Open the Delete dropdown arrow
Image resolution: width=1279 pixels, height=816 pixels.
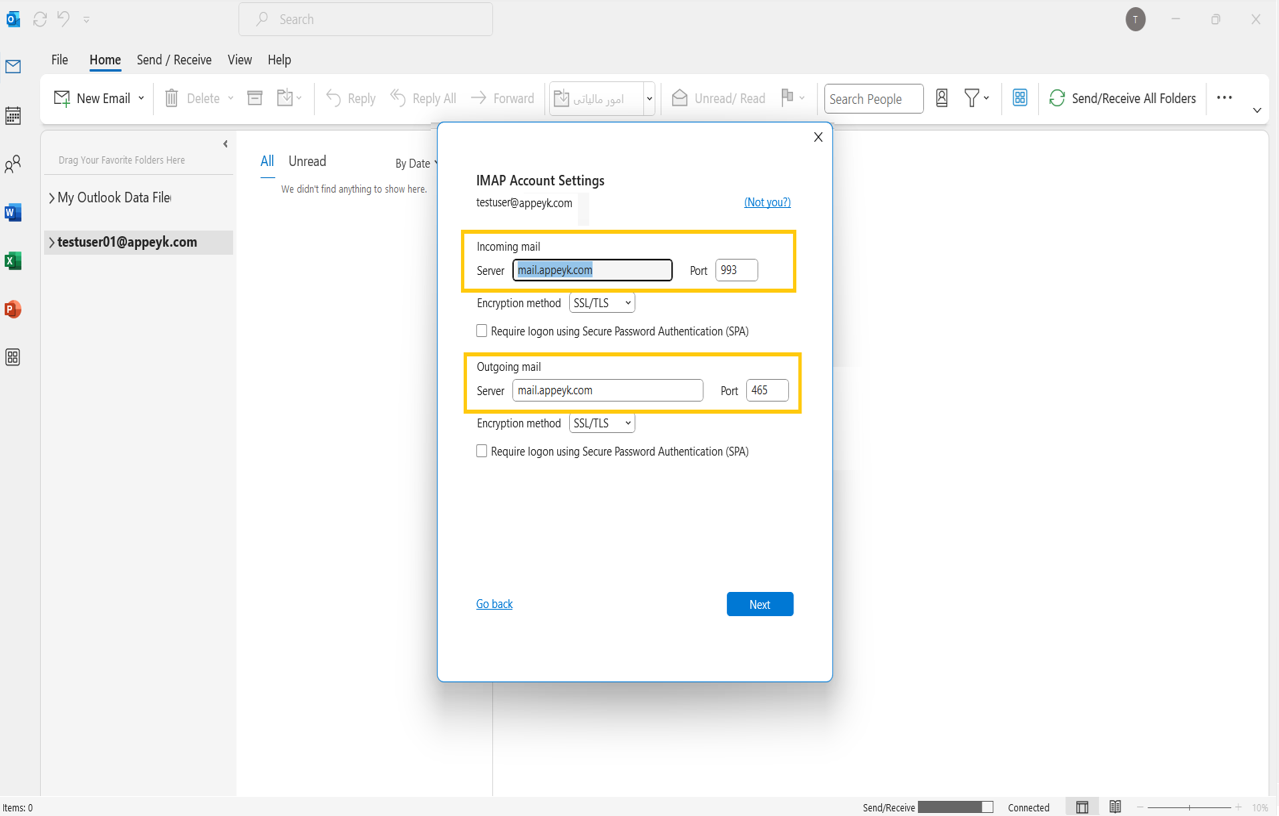[230, 98]
